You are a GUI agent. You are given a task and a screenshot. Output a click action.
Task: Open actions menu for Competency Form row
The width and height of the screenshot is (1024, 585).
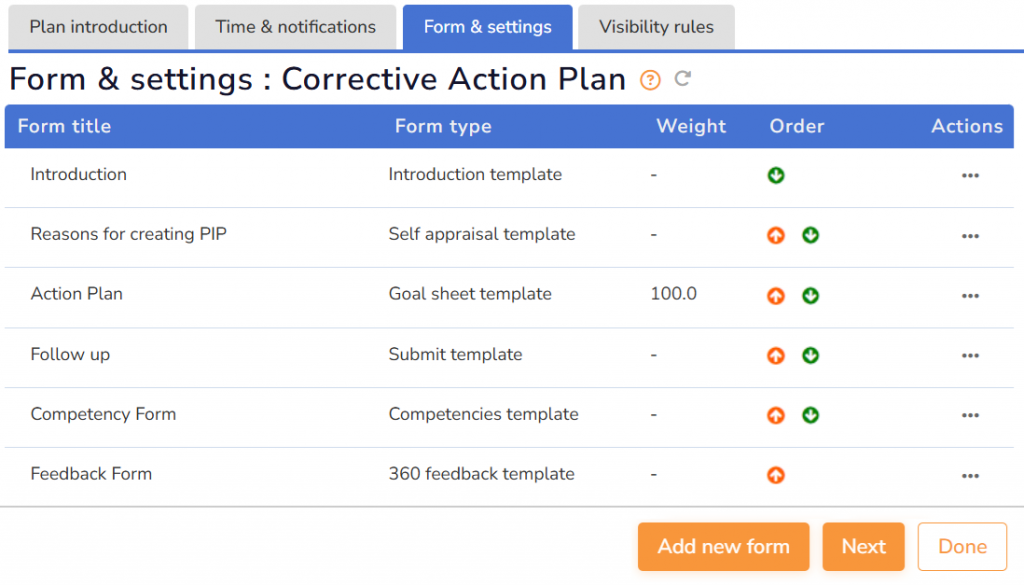(969, 415)
